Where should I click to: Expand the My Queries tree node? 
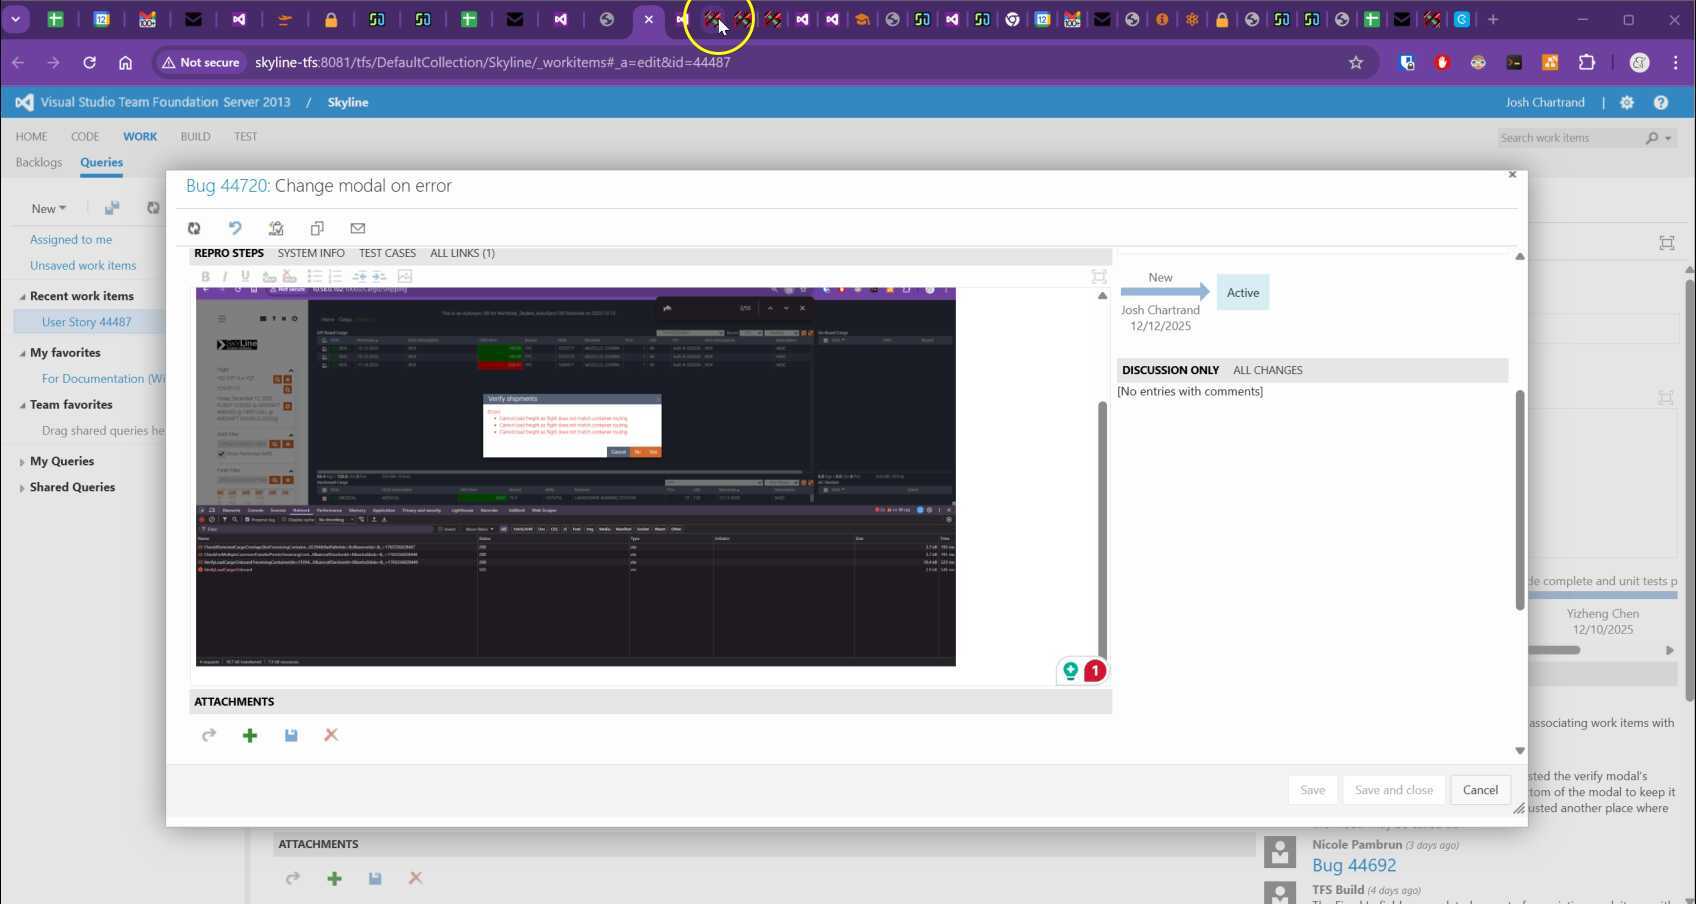pos(22,462)
